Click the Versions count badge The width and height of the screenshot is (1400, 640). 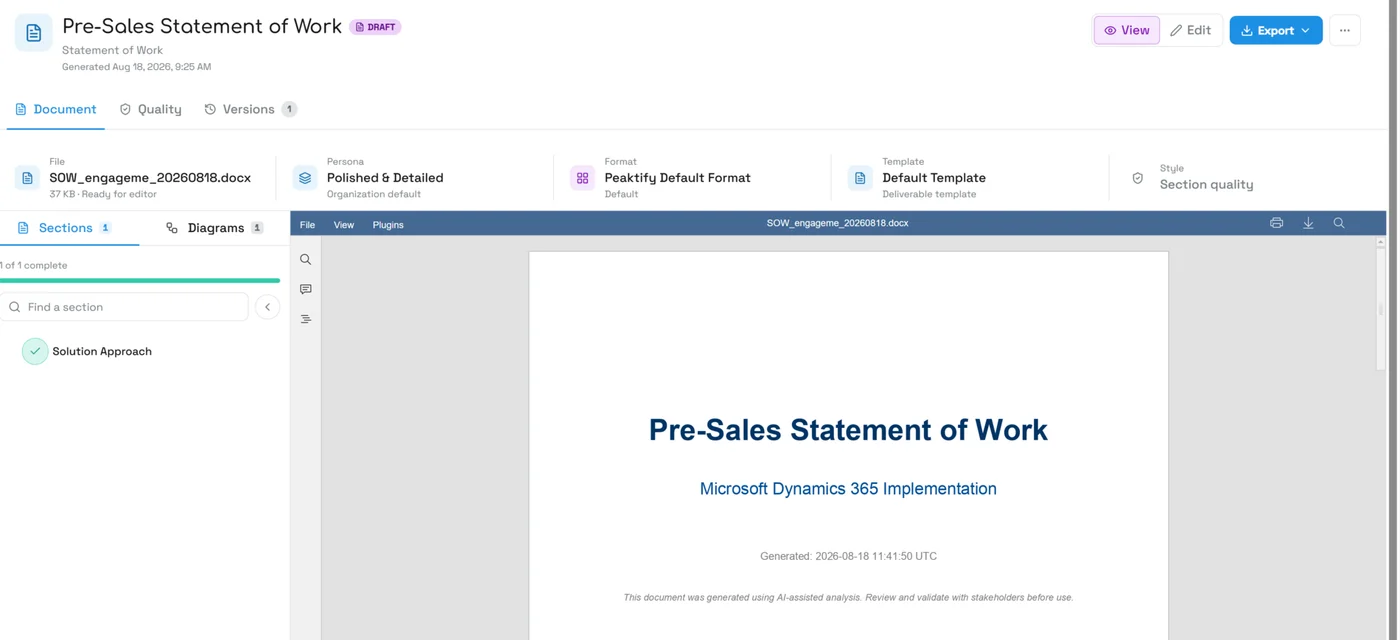click(x=289, y=109)
